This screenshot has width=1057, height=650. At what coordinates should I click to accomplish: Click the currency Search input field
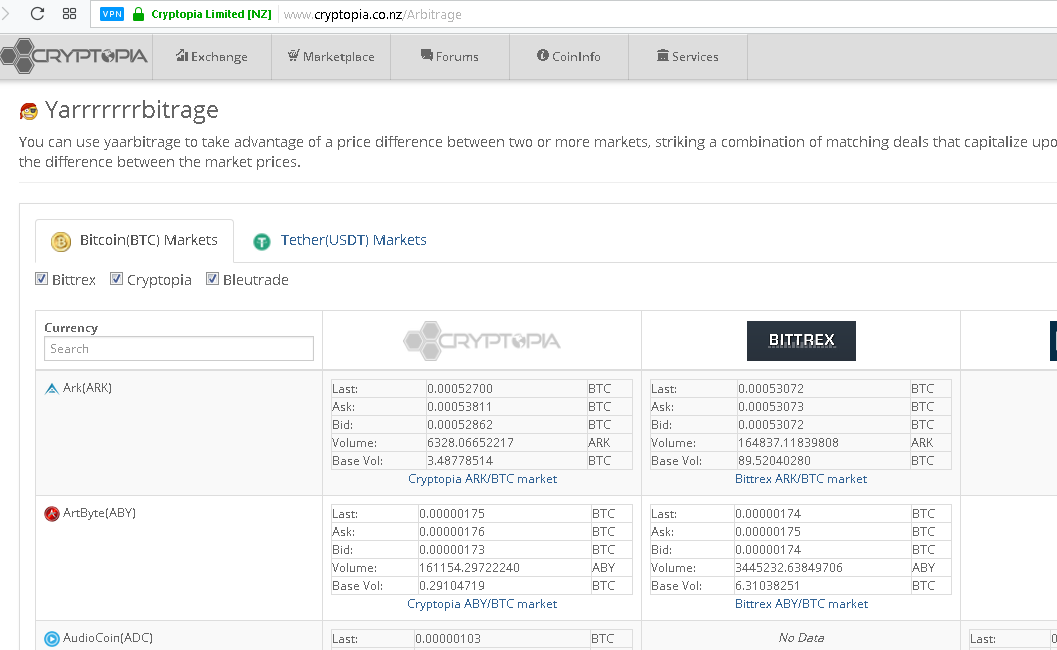click(179, 349)
